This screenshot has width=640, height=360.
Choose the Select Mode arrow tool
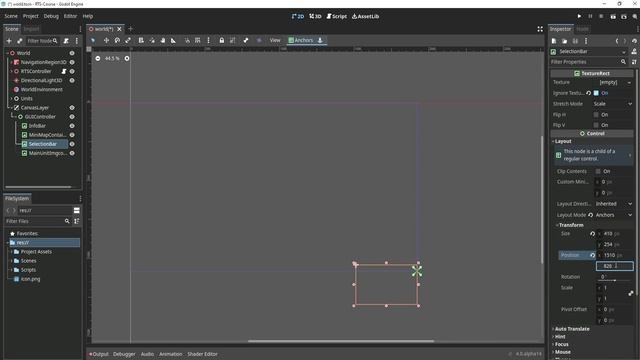click(x=93, y=40)
